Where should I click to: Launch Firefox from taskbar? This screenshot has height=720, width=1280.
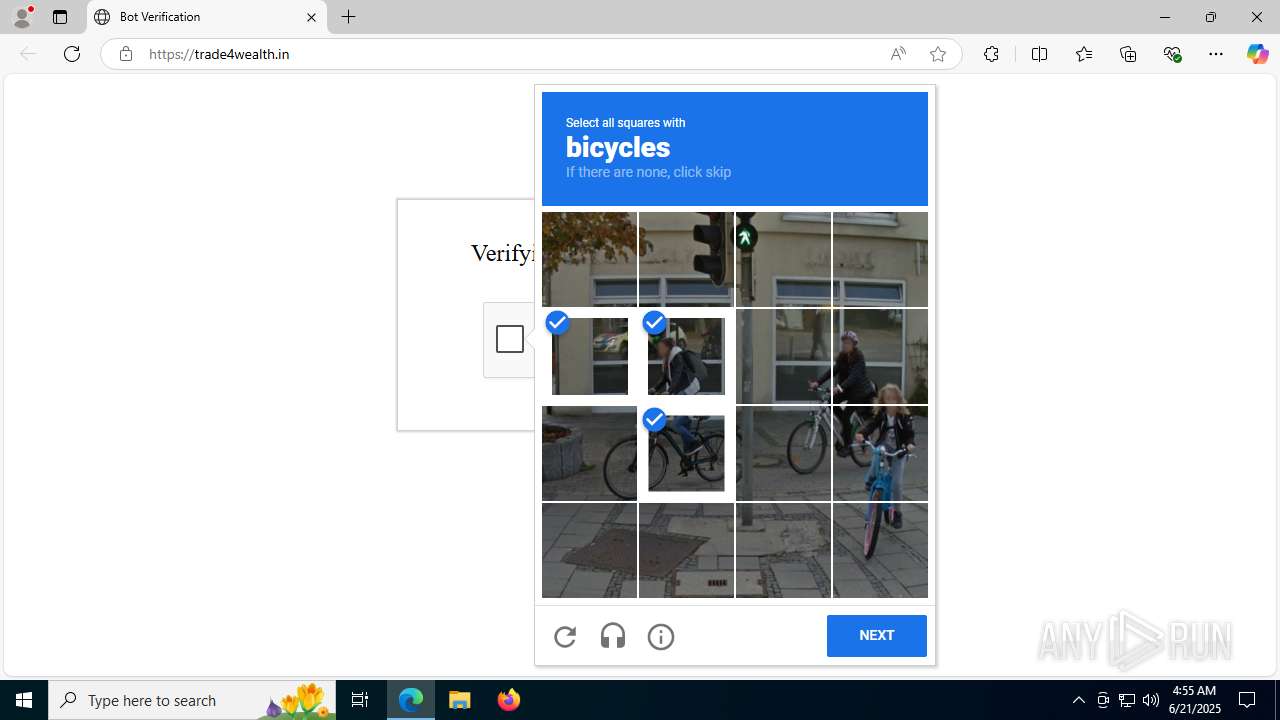(x=509, y=700)
